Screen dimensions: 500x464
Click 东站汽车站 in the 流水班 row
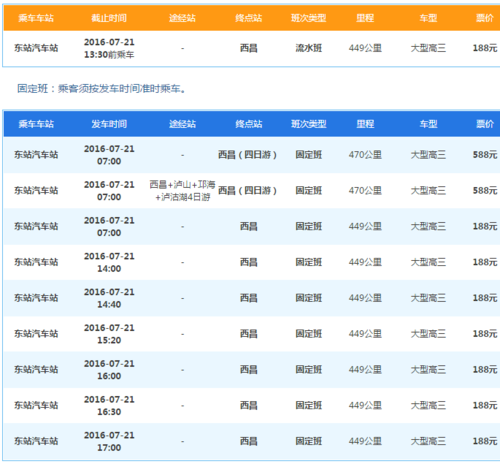pos(36,48)
